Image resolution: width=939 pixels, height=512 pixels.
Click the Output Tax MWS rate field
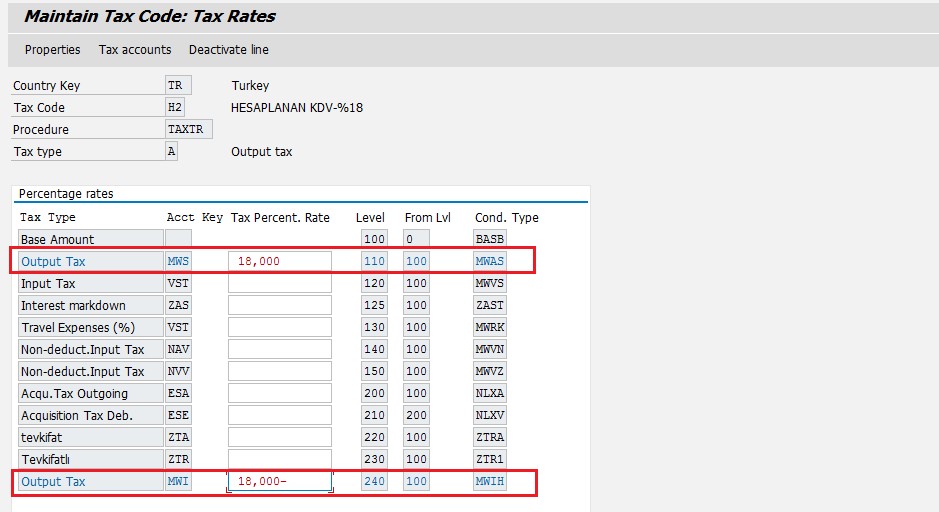click(280, 261)
